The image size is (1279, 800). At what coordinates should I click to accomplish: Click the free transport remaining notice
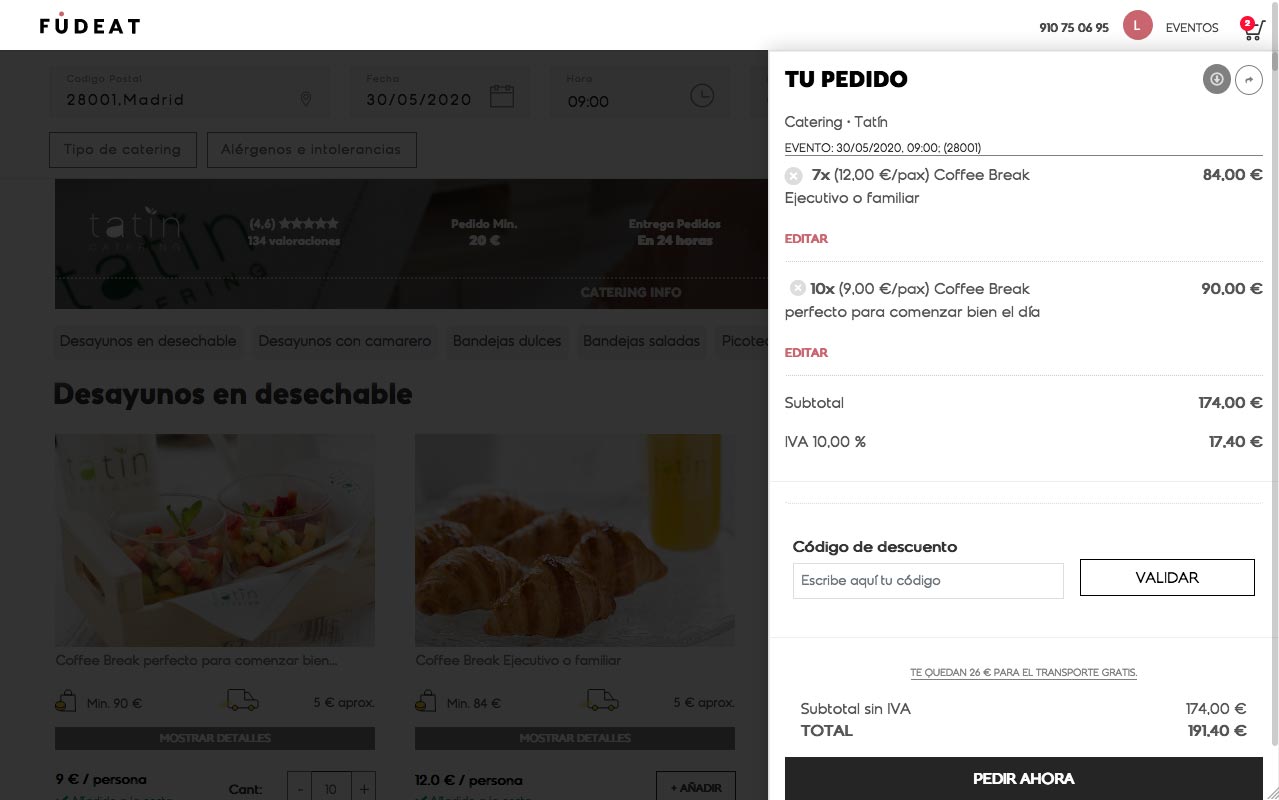1023,673
